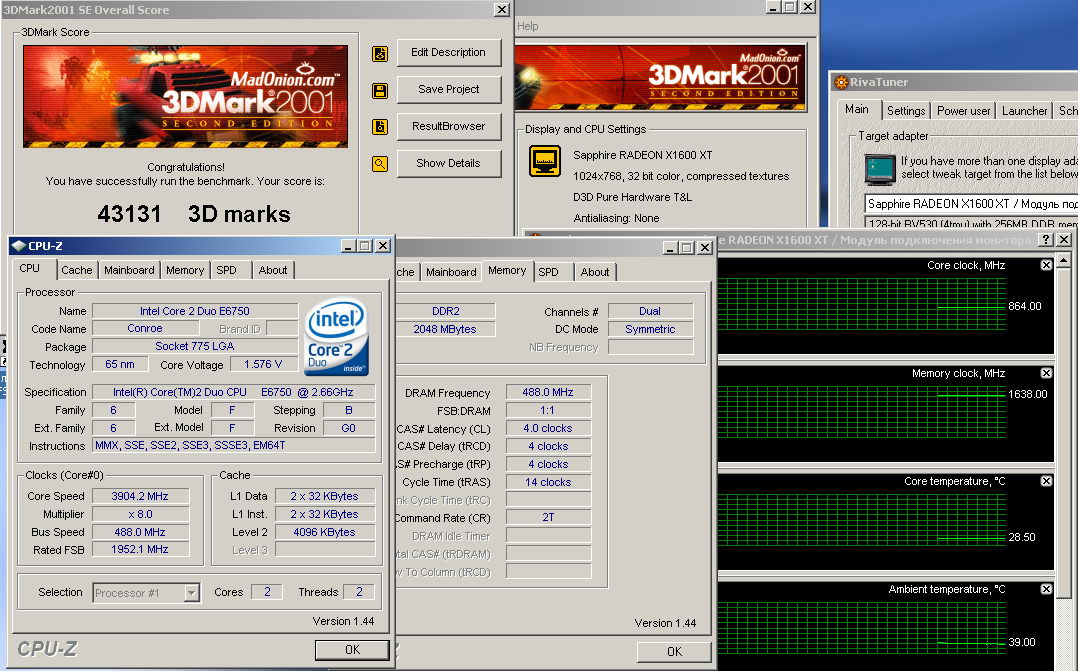Screen dimensions: 1078x671
Task: Select the Main tab in RivaTuner
Action: click(x=857, y=109)
